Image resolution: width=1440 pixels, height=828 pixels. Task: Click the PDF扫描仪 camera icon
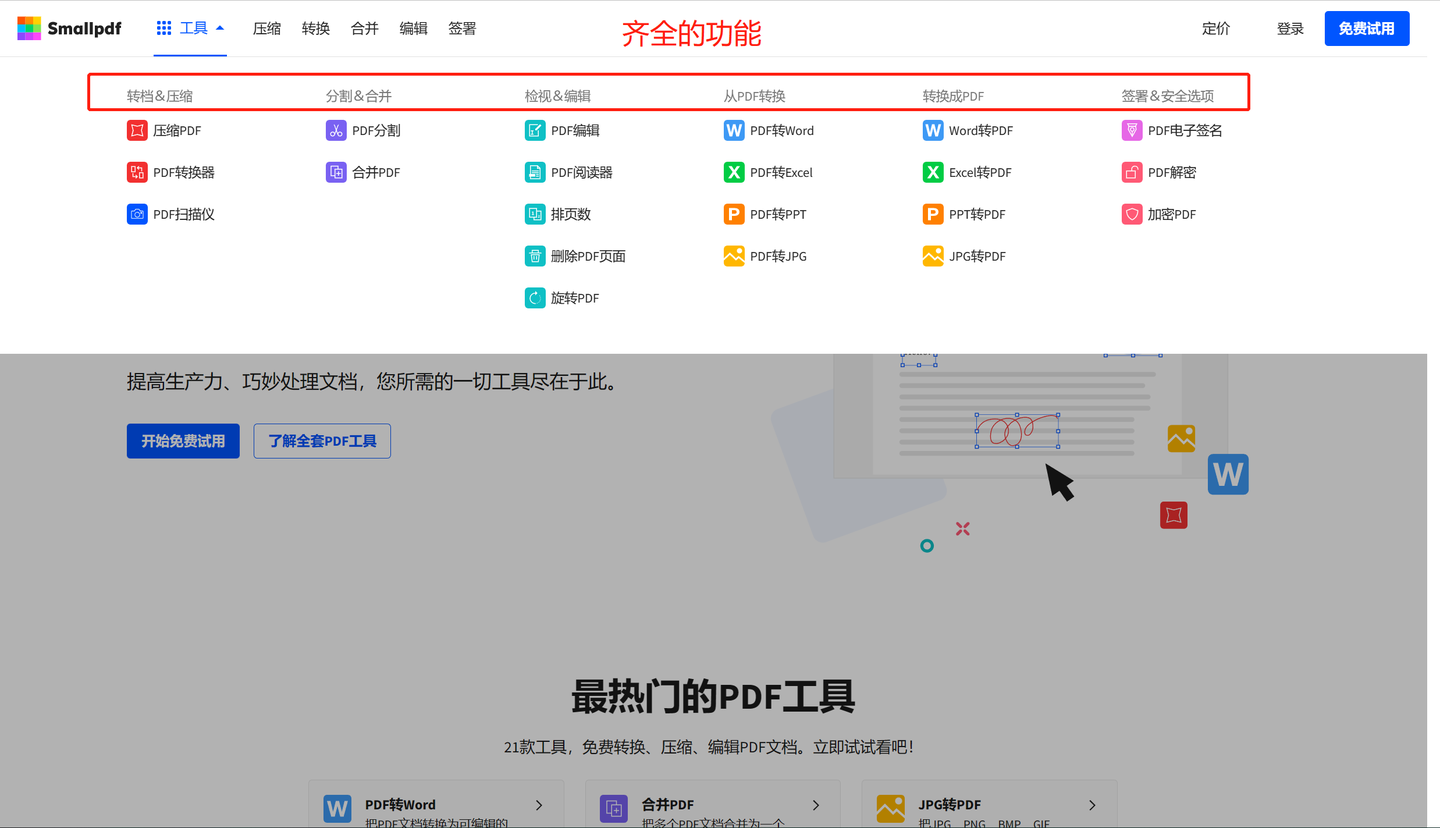[137, 214]
